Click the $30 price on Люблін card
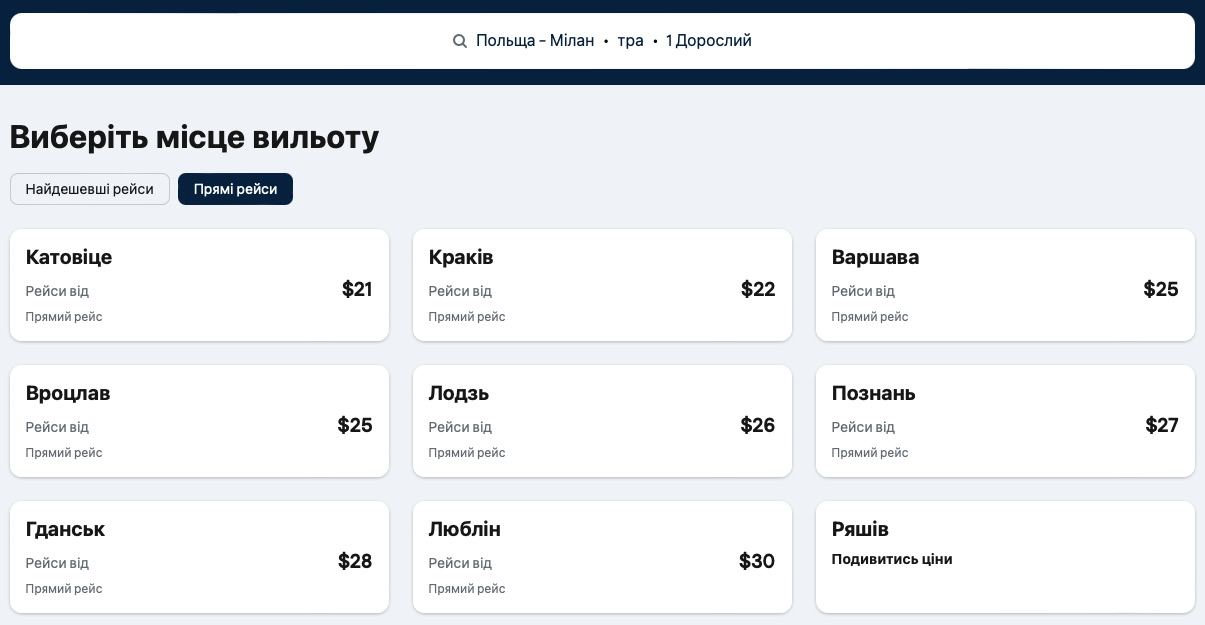1205x625 pixels. 757,561
